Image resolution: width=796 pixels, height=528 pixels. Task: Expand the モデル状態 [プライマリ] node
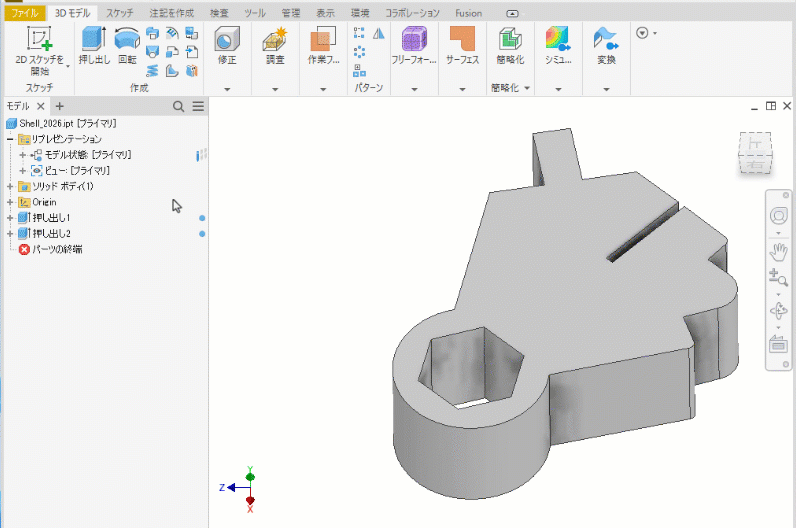[22, 155]
